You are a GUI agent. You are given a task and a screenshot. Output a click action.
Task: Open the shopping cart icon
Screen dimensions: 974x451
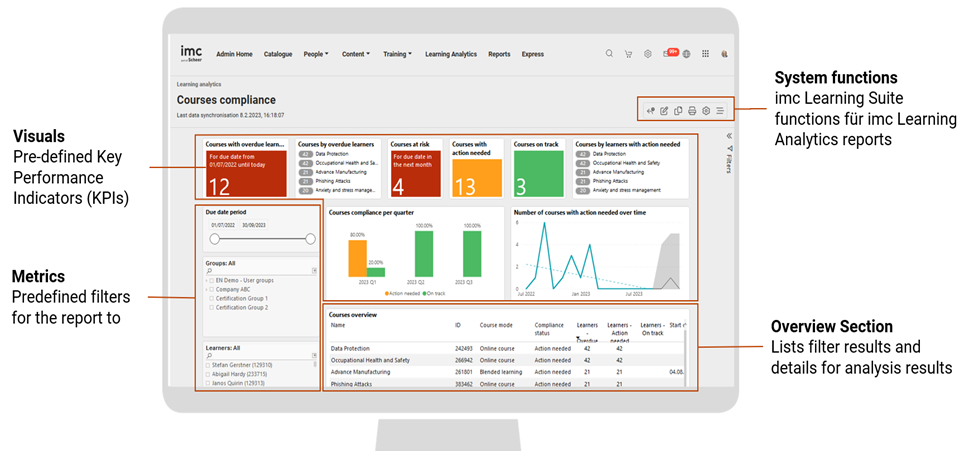[x=628, y=54]
